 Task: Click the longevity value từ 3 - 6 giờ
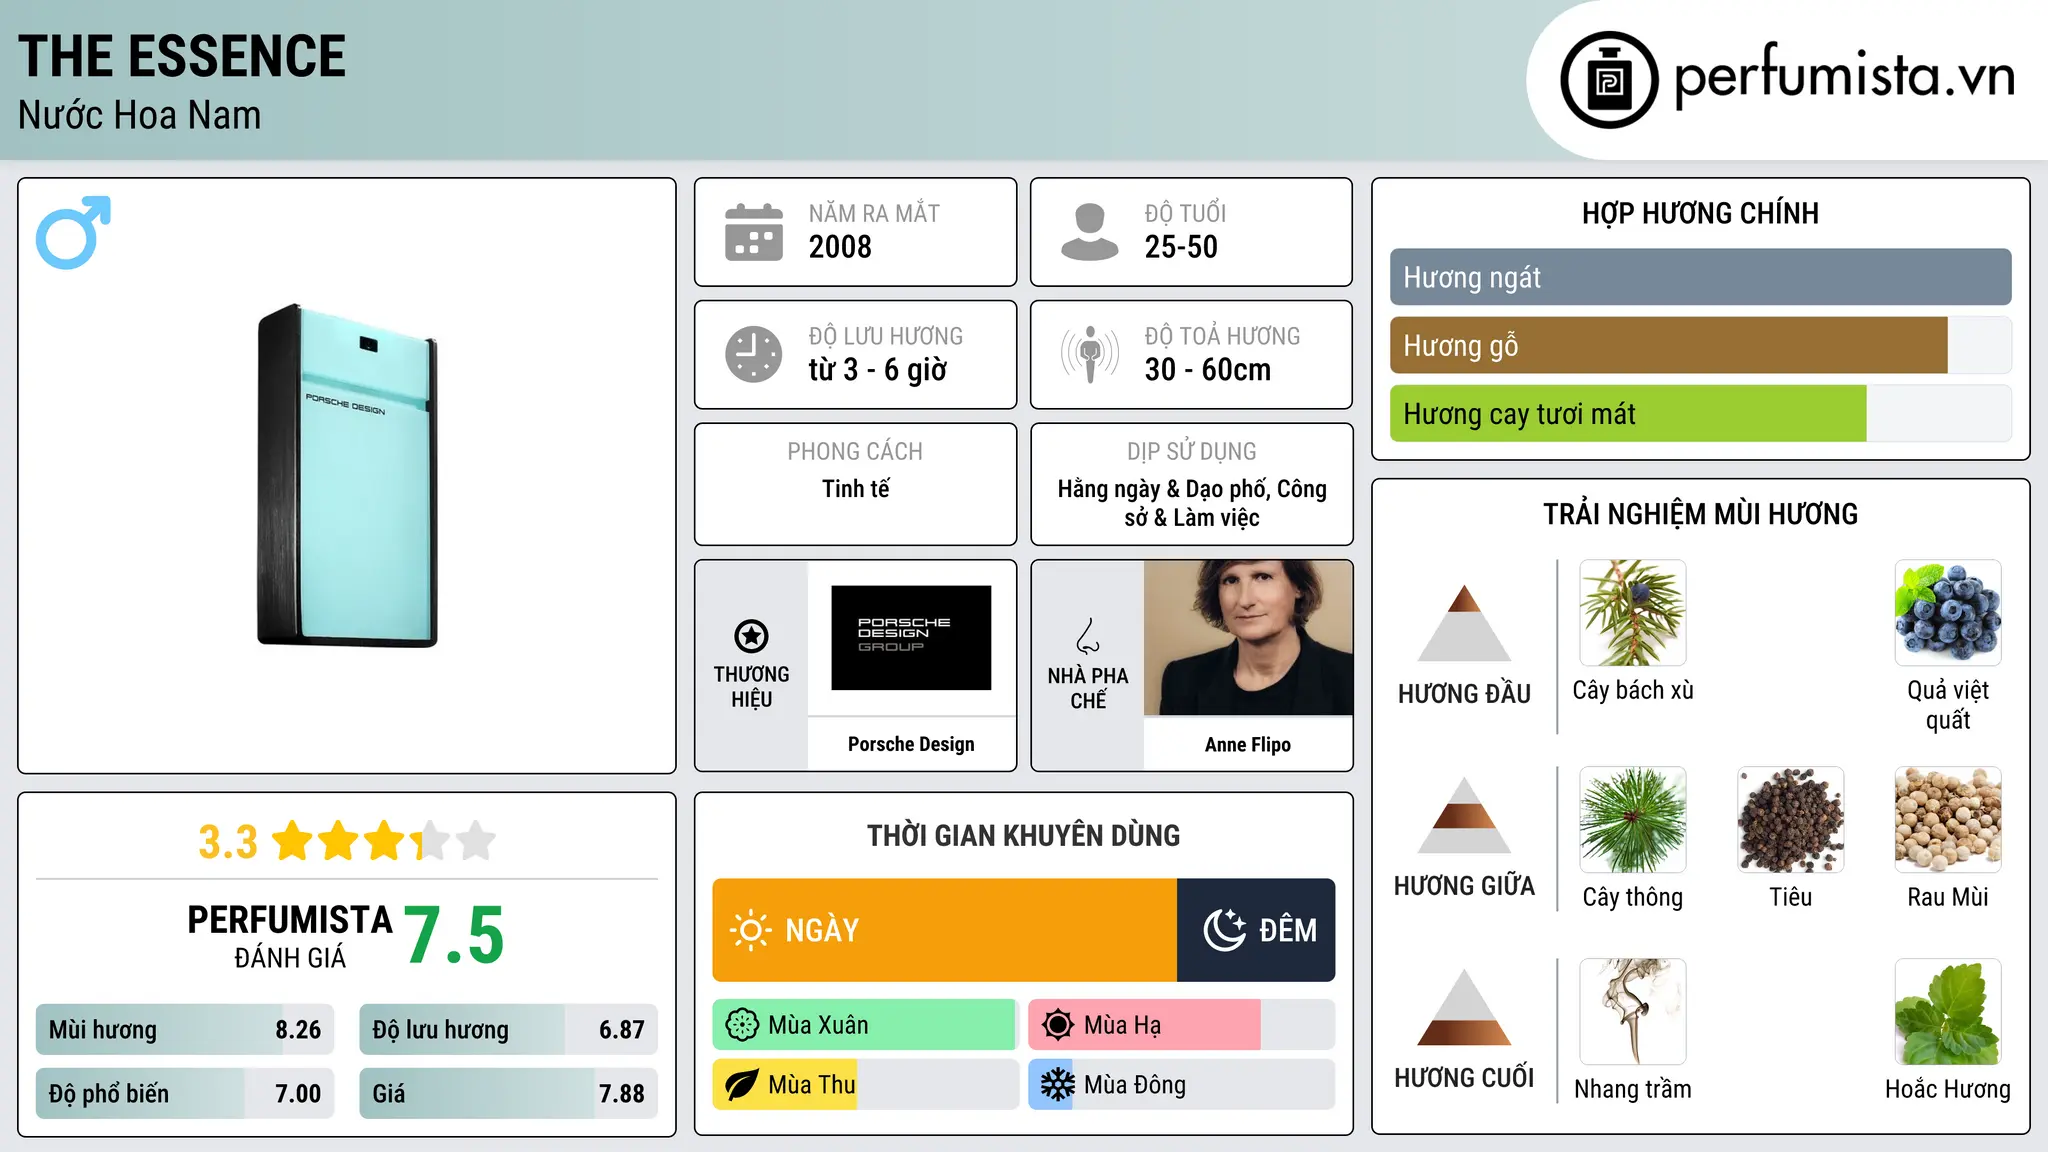878,370
